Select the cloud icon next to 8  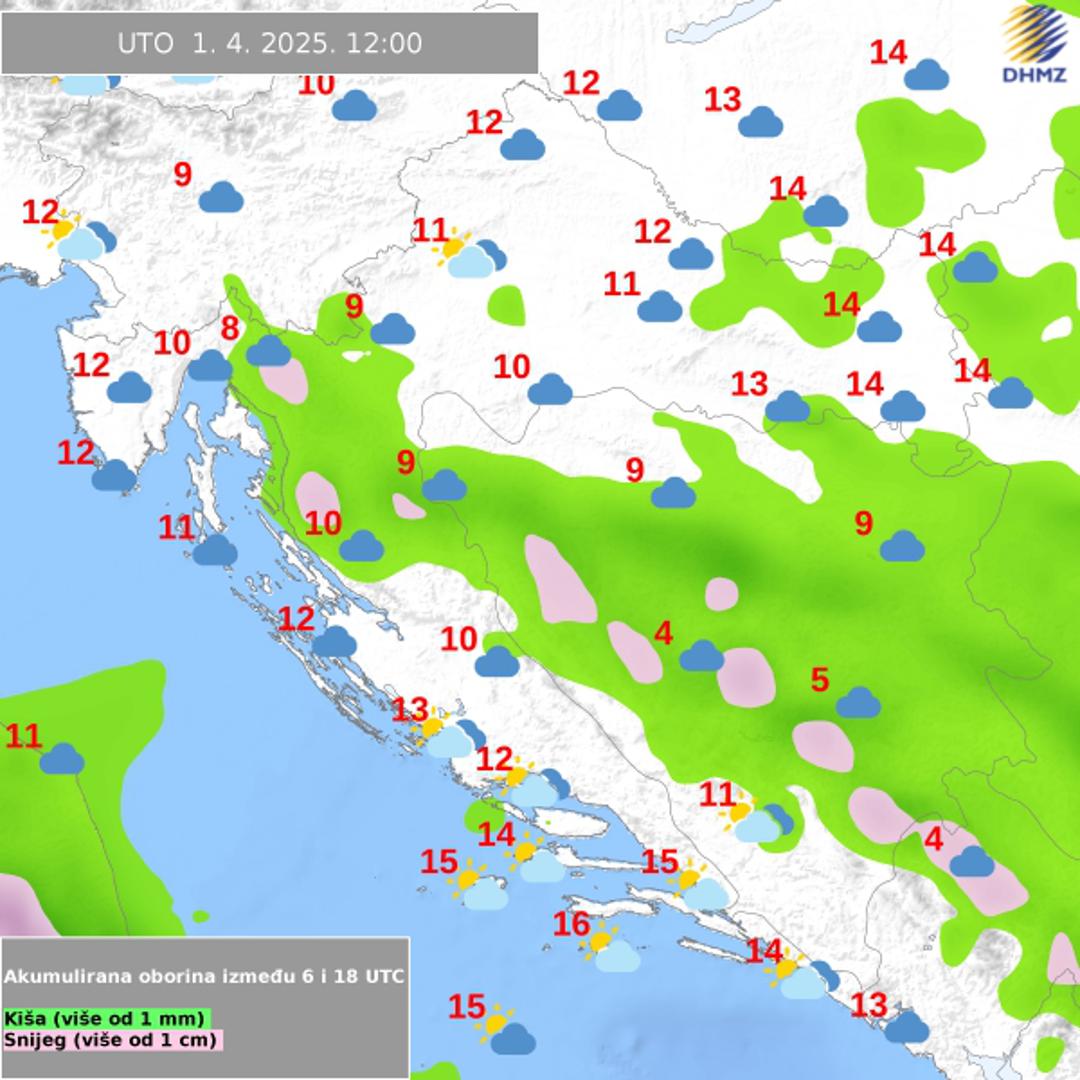coord(268,351)
